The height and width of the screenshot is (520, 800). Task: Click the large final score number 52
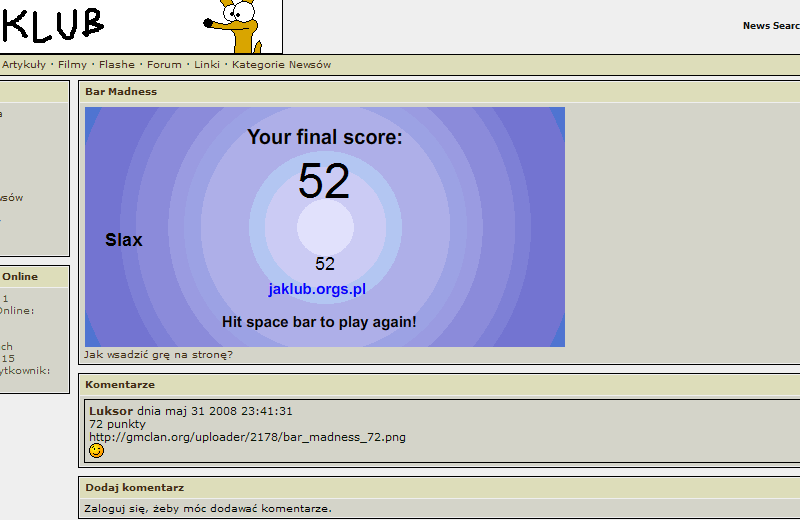324,182
